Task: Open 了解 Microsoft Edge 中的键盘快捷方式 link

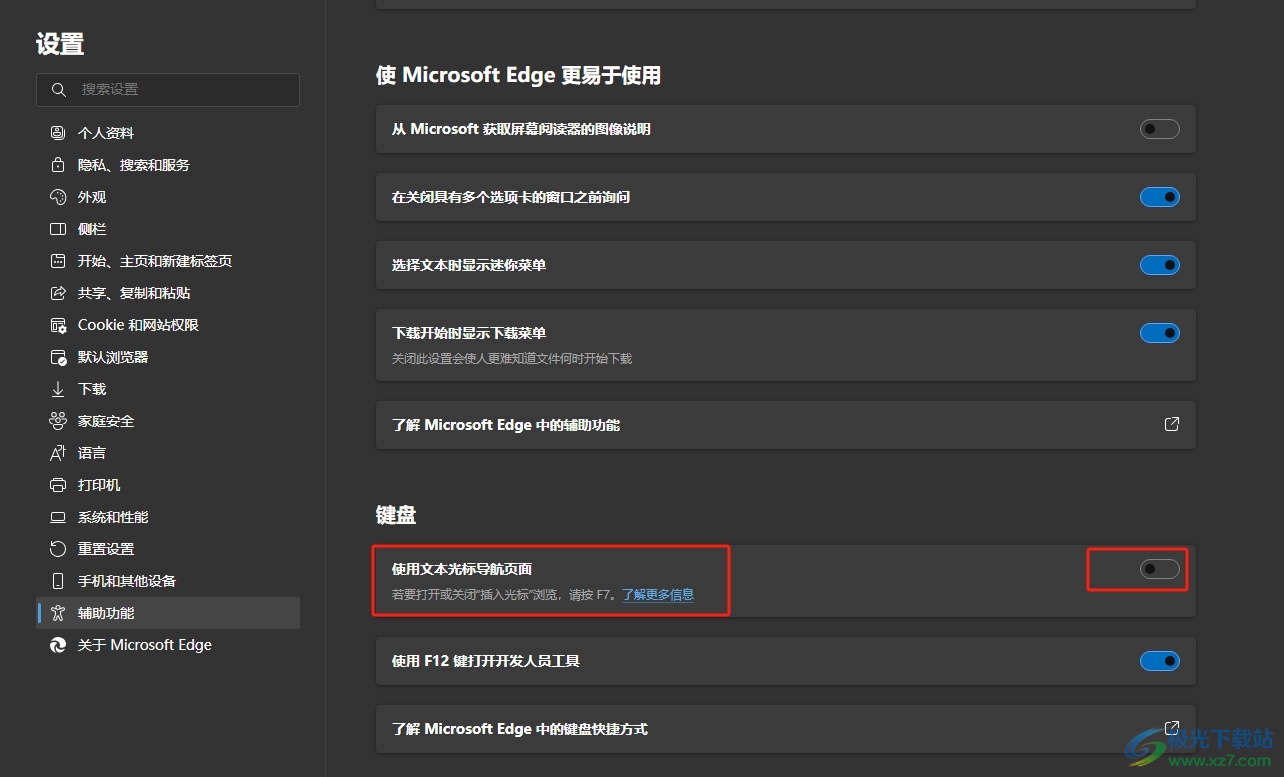Action: (786, 729)
